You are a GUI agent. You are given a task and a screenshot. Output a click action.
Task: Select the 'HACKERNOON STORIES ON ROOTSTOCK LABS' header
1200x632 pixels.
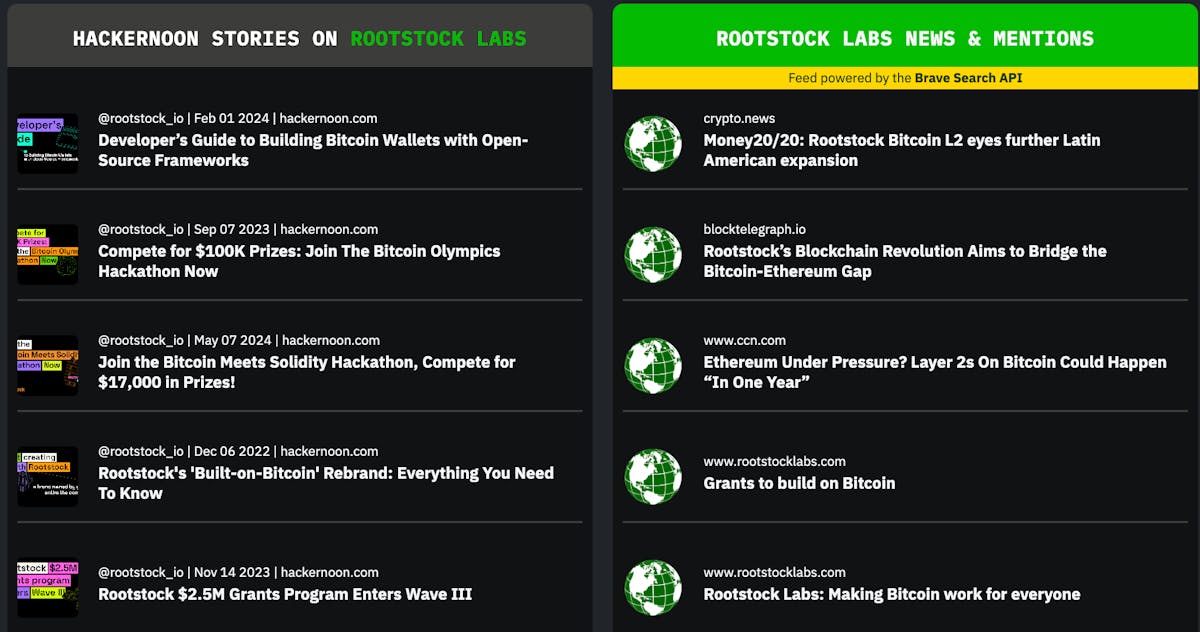tap(298, 39)
